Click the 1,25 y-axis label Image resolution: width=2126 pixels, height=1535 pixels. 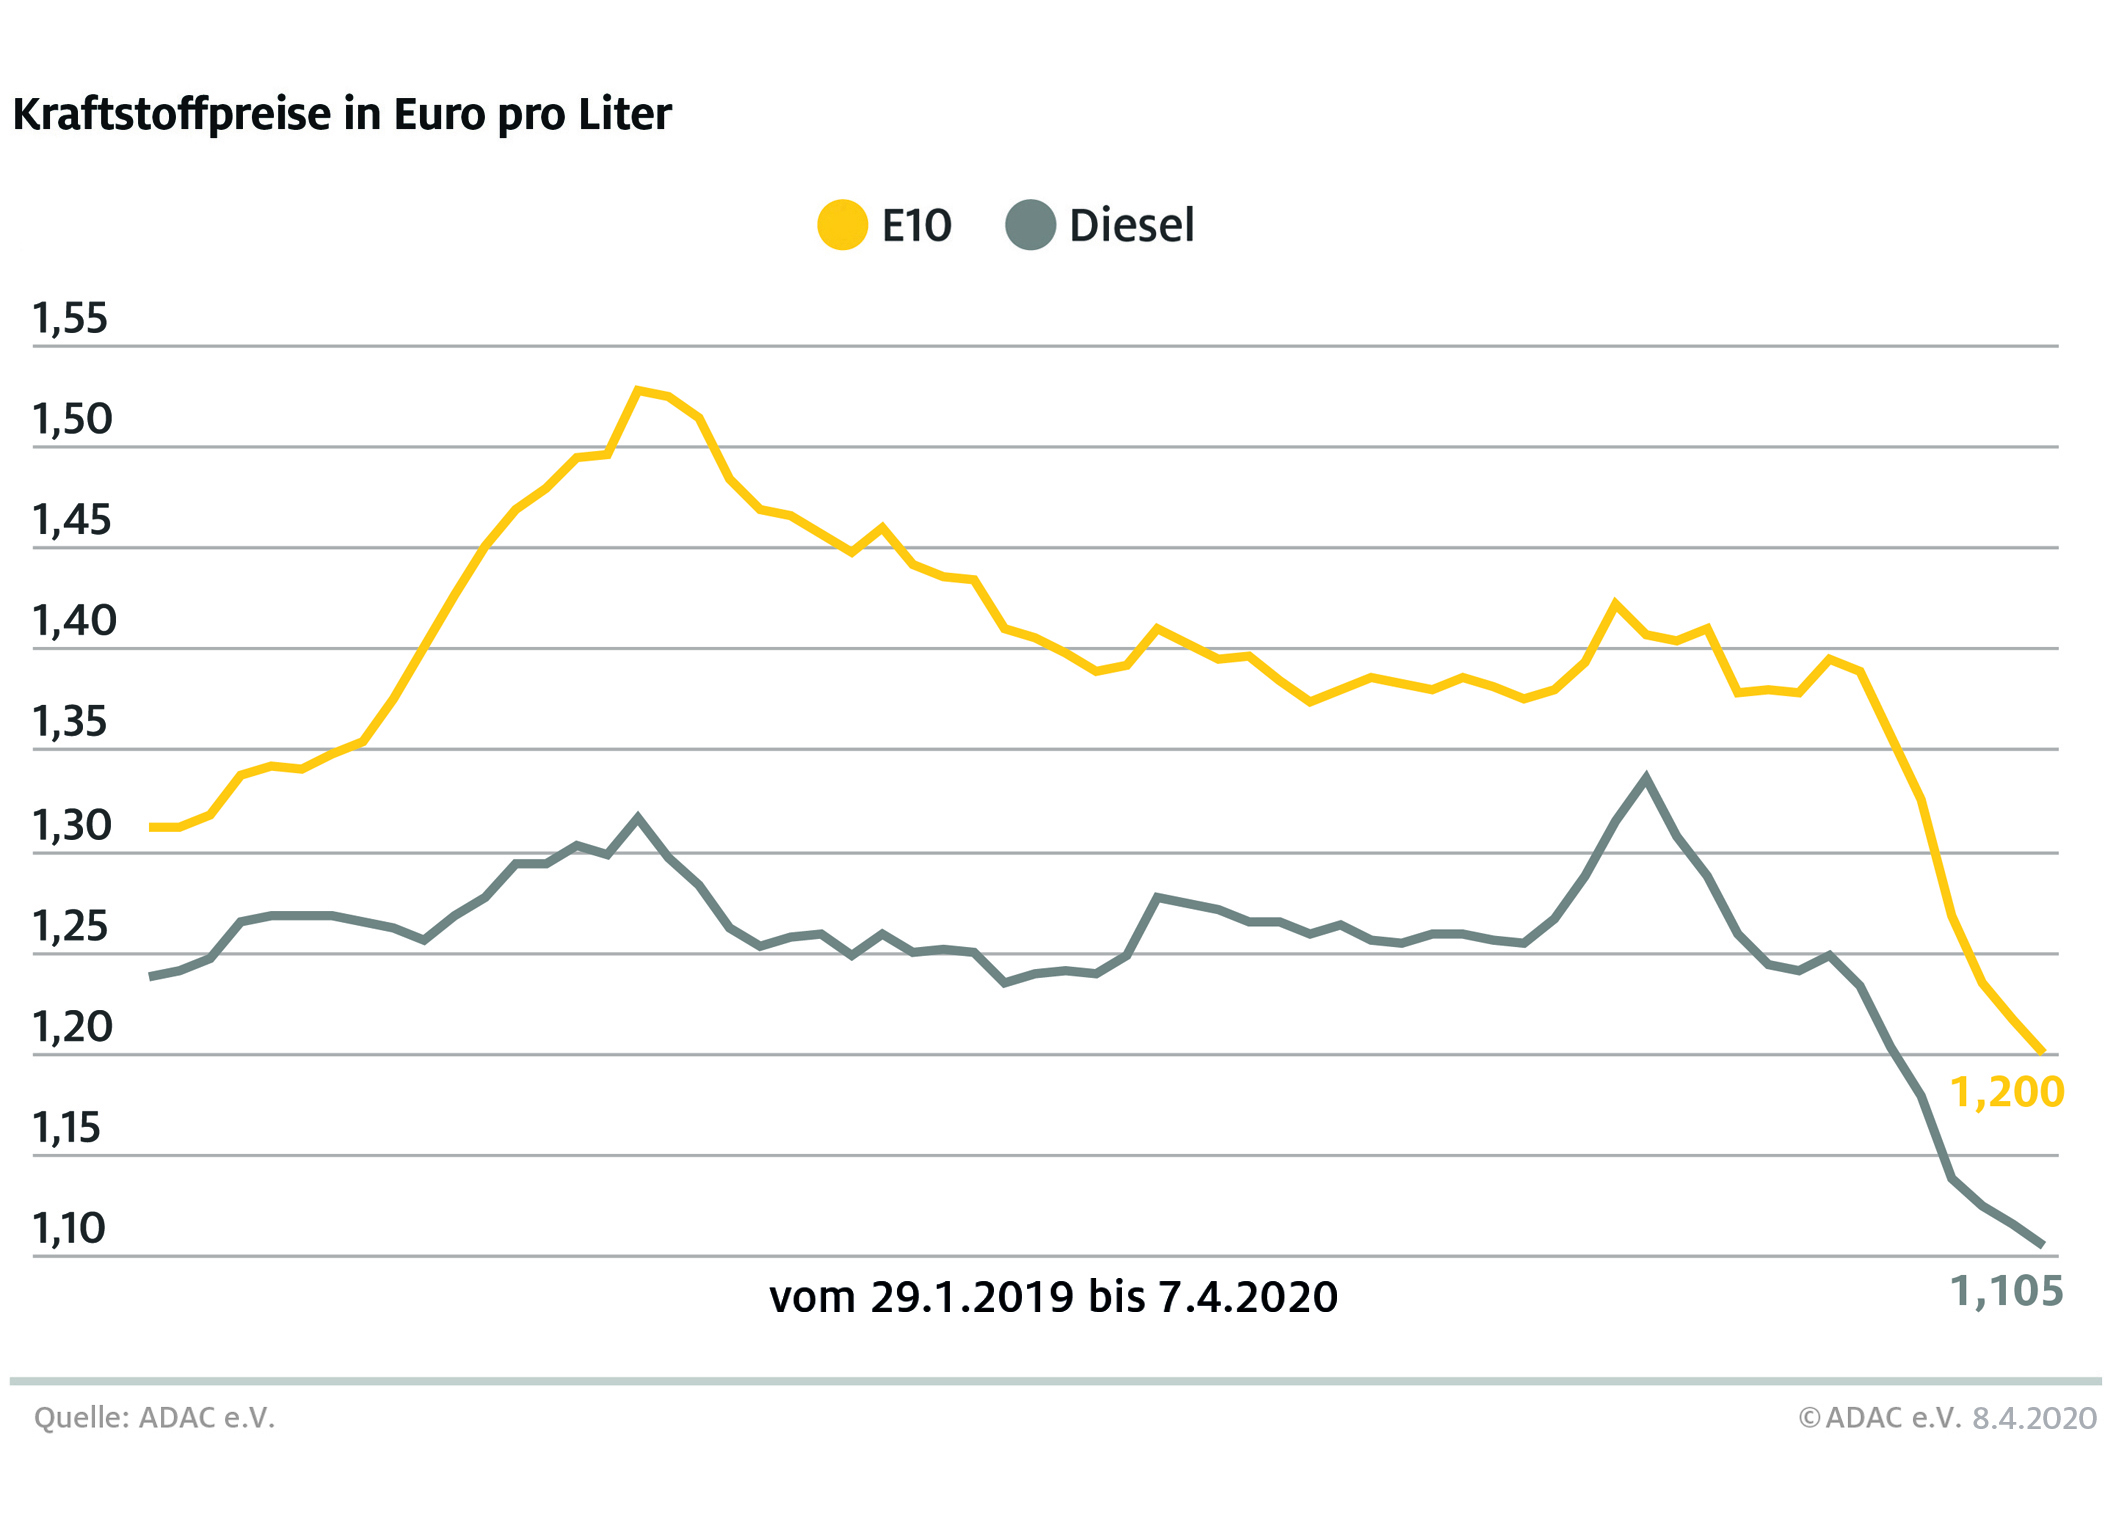pyautogui.click(x=70, y=928)
